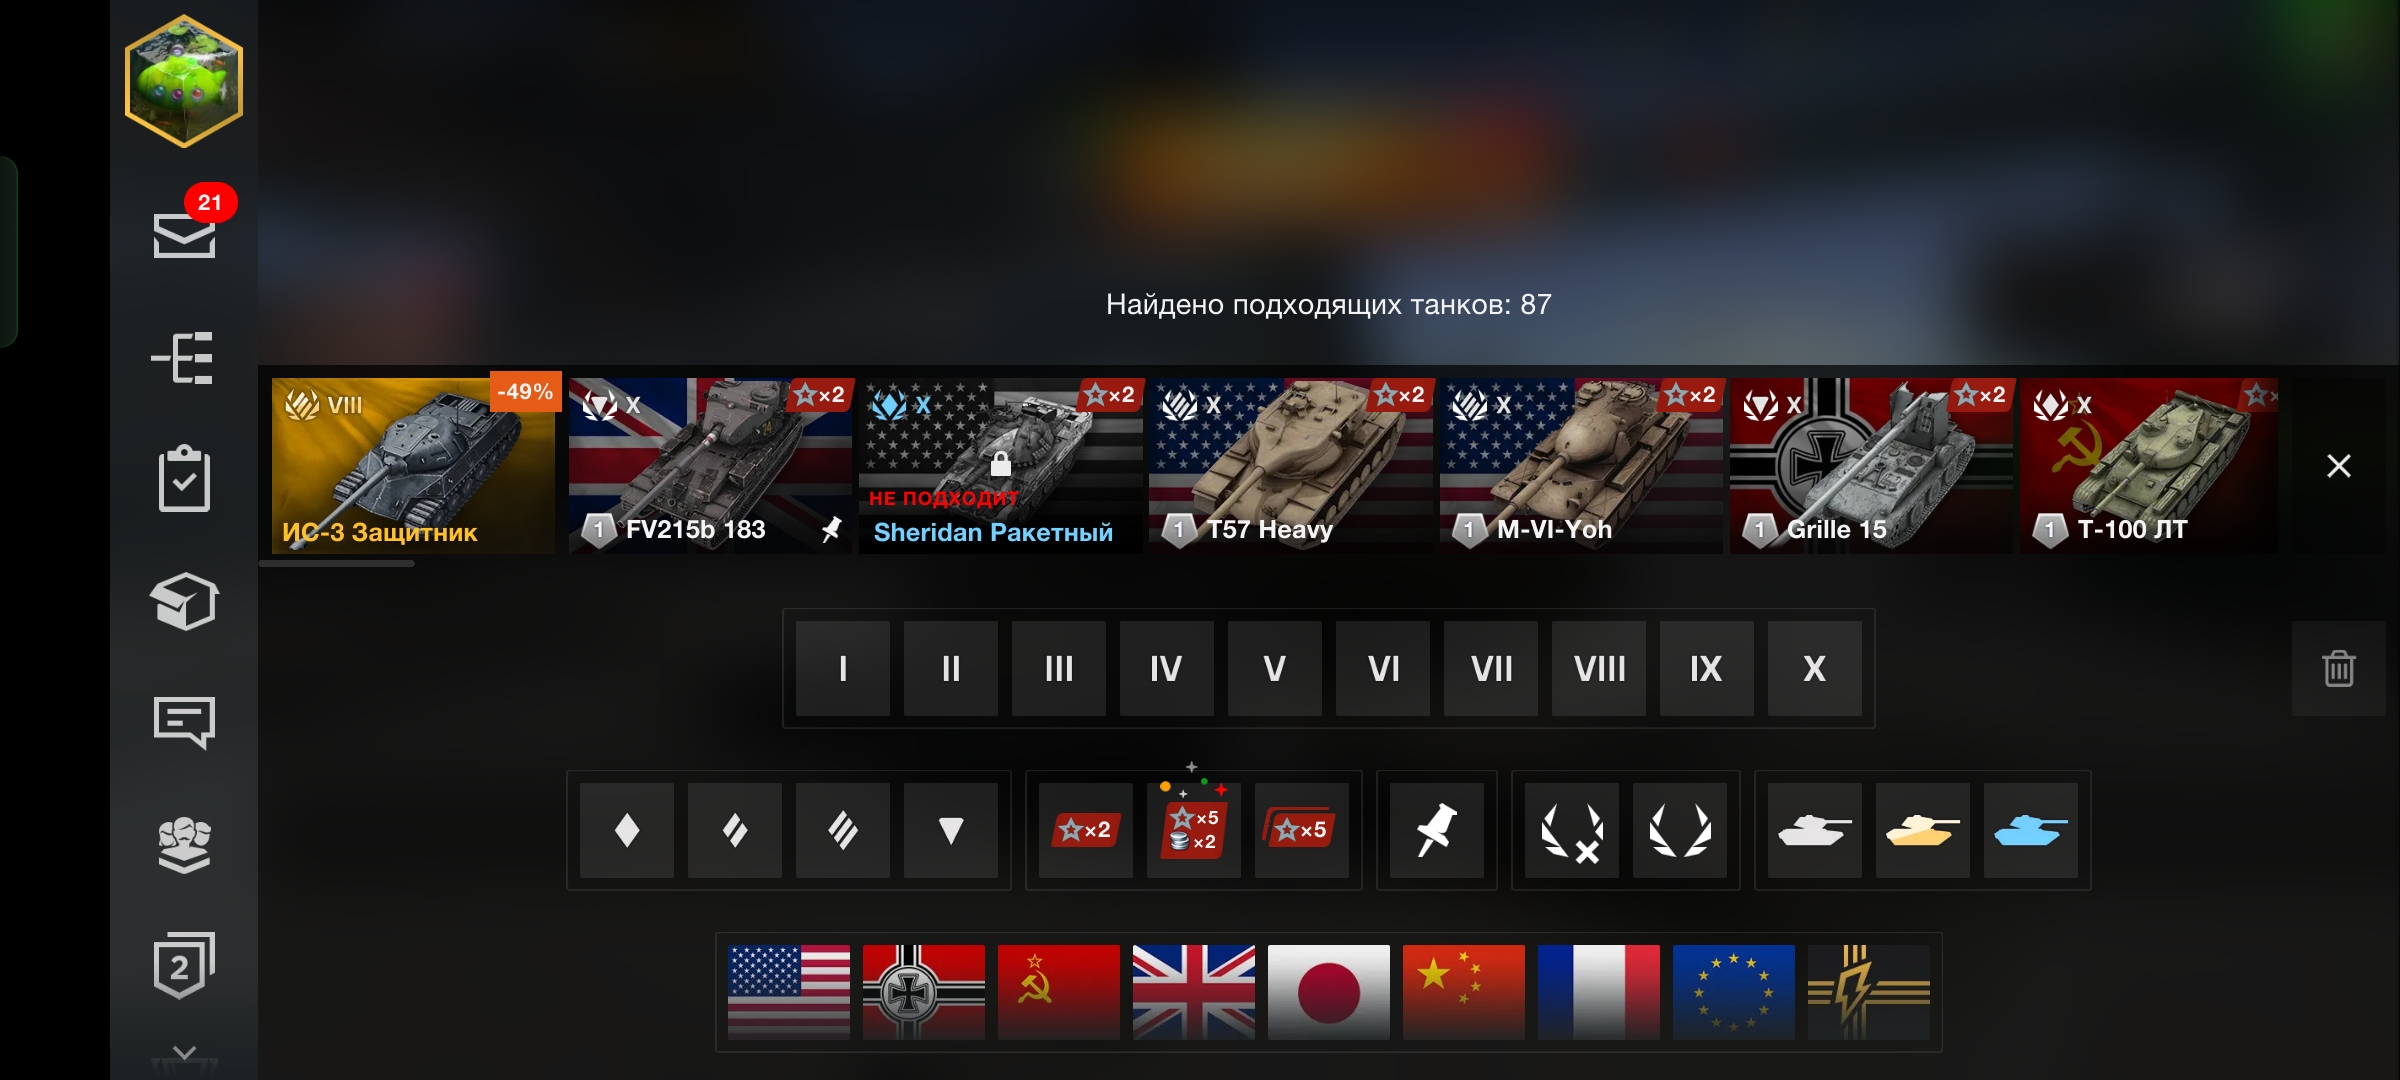Image resolution: width=2400 pixels, height=1080 pixels.
Task: Open the tech tree icon in sidebar
Action: pyautogui.click(x=183, y=358)
